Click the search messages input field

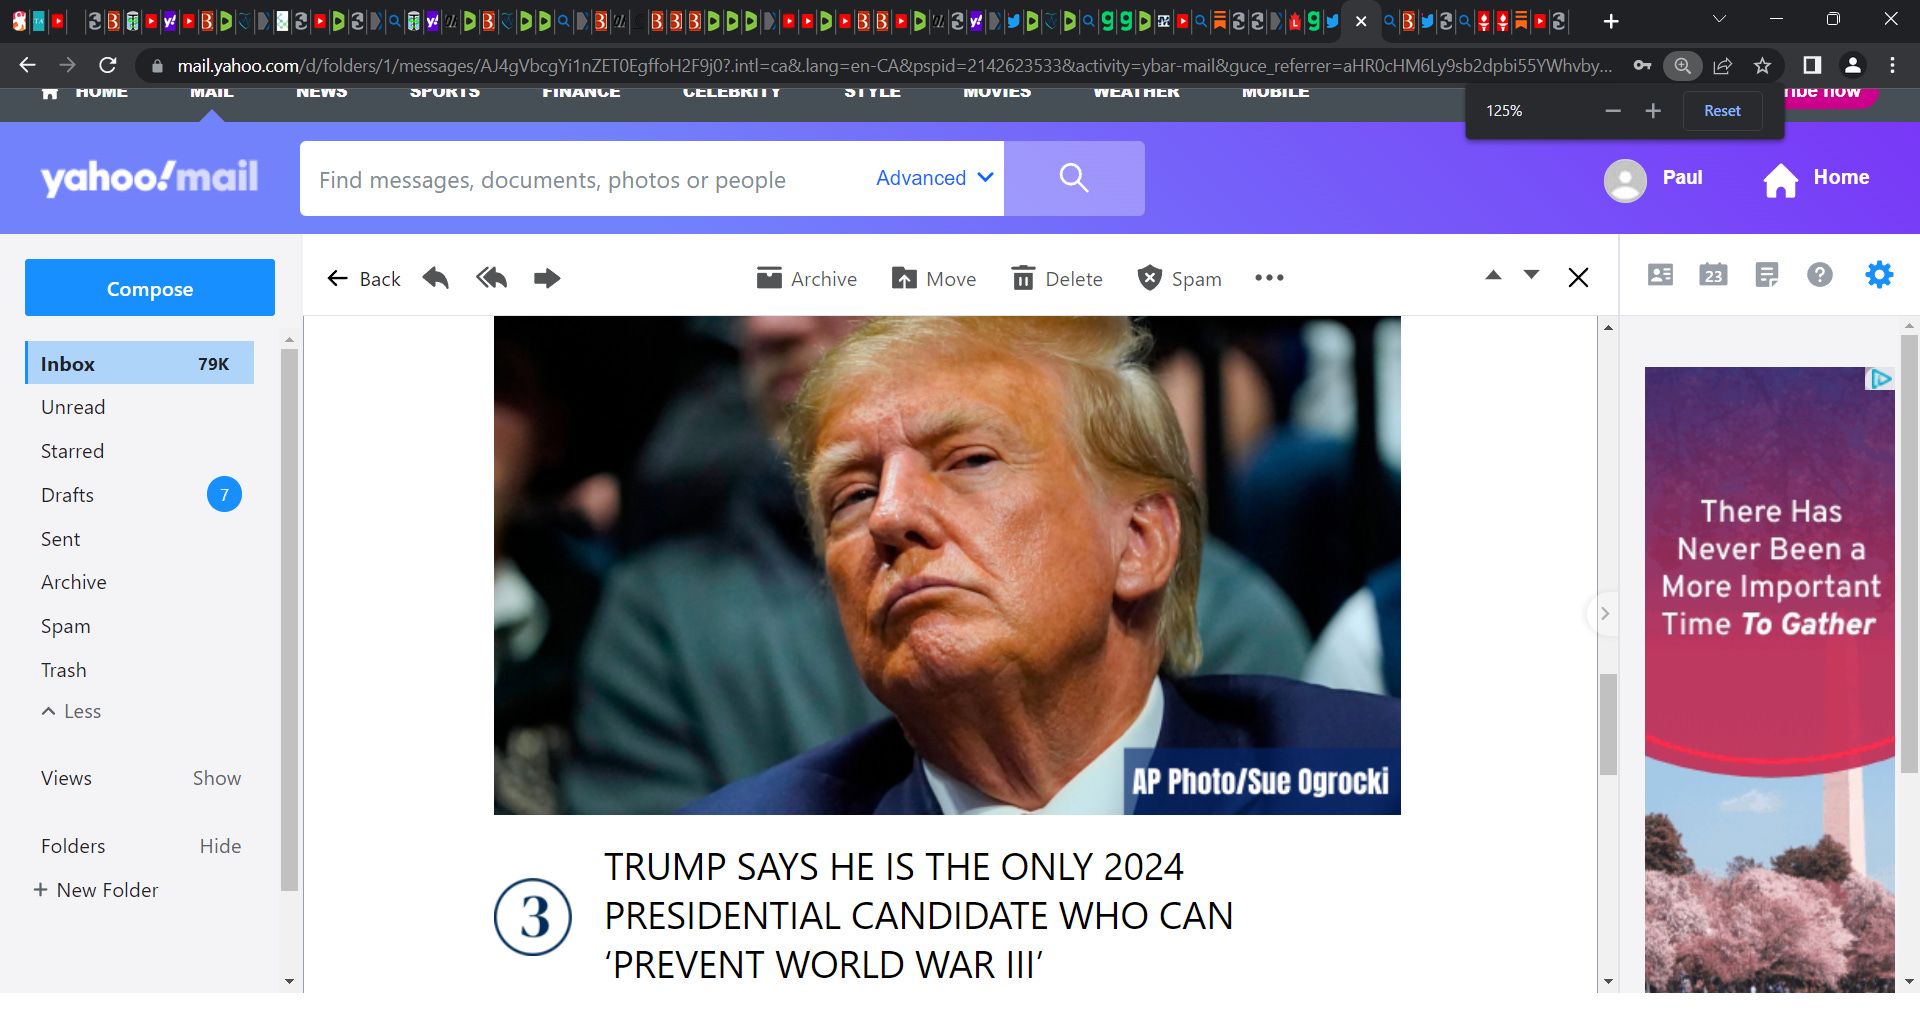pos(590,179)
